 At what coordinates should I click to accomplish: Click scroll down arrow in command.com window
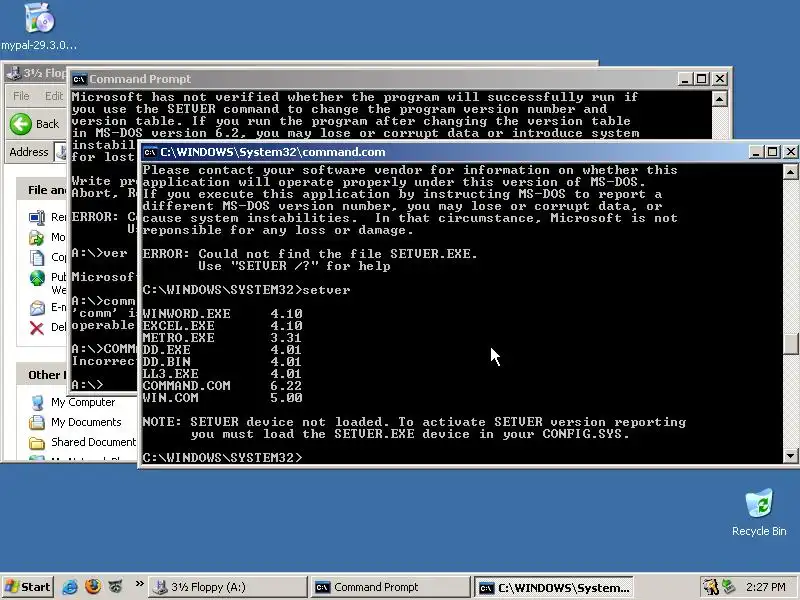point(790,456)
